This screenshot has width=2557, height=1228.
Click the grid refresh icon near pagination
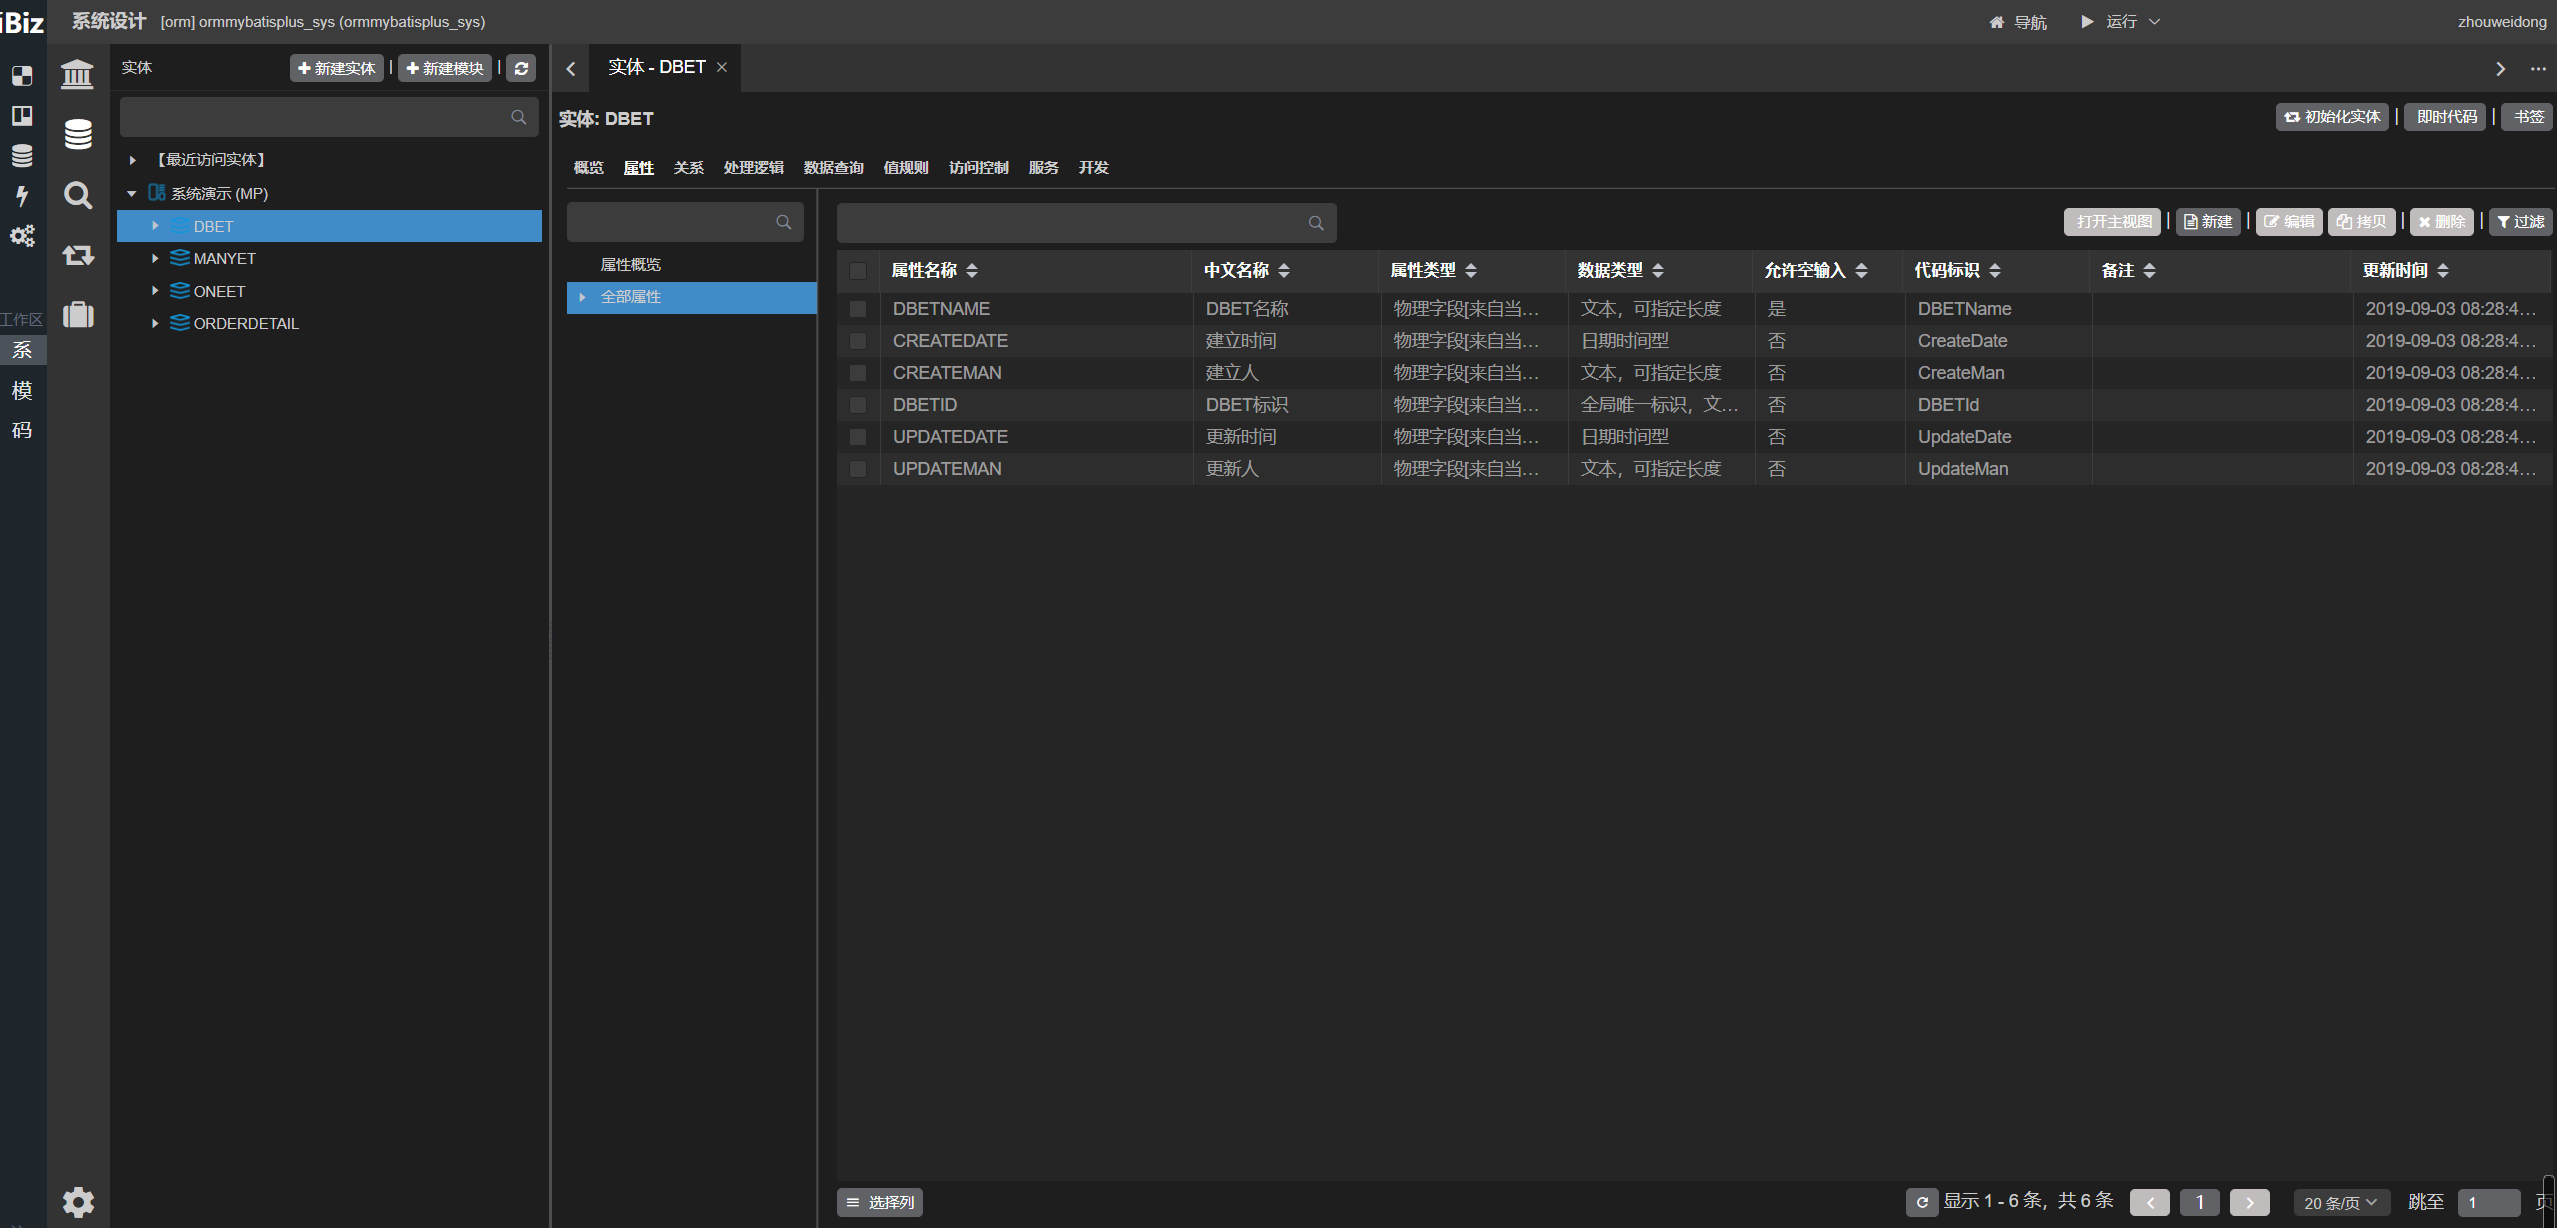[x=1922, y=1202]
